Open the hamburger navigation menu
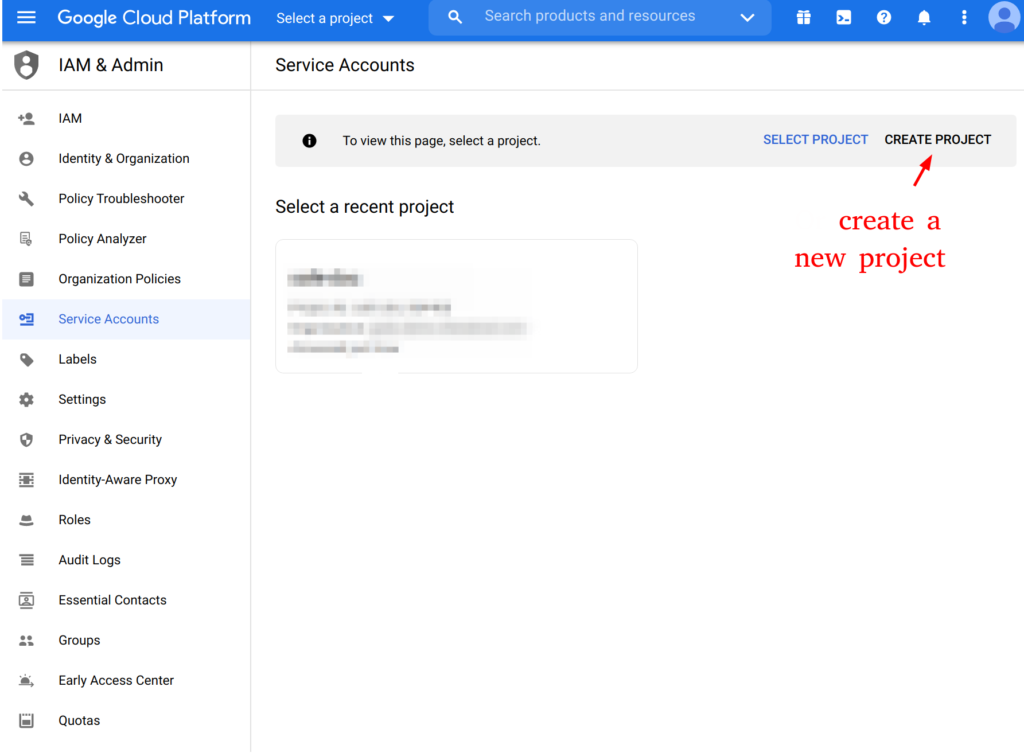This screenshot has height=753, width=1024. [26, 18]
